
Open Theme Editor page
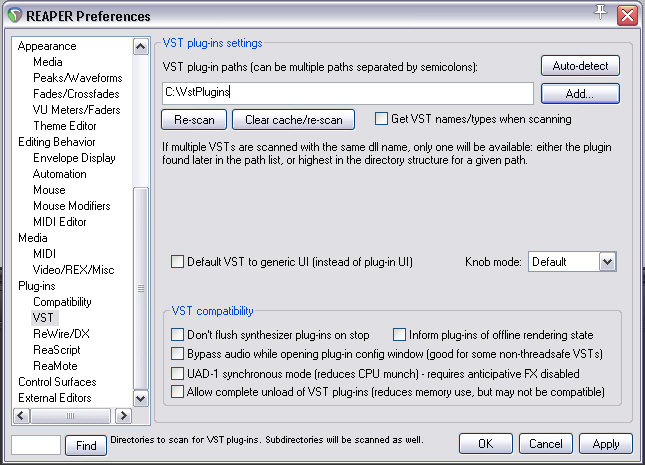click(65, 126)
